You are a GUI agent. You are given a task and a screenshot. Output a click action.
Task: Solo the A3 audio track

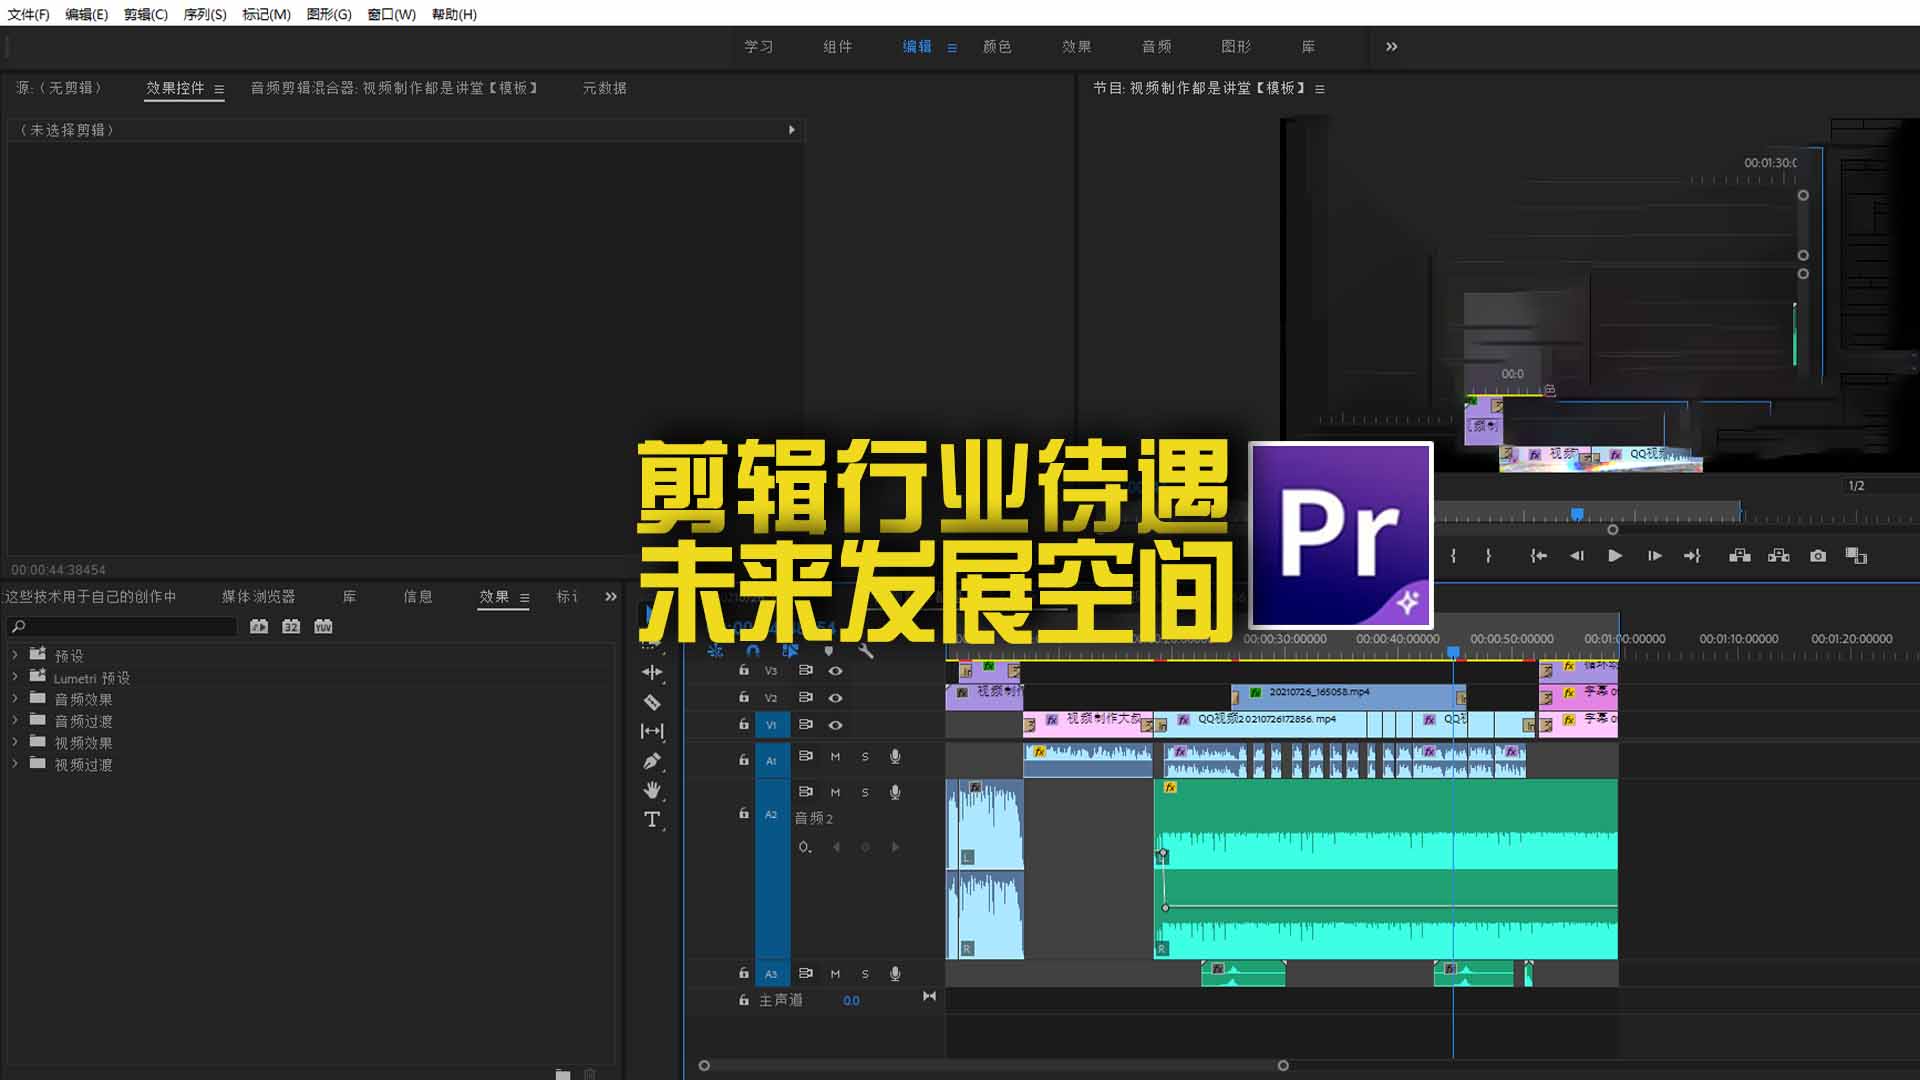(x=865, y=974)
